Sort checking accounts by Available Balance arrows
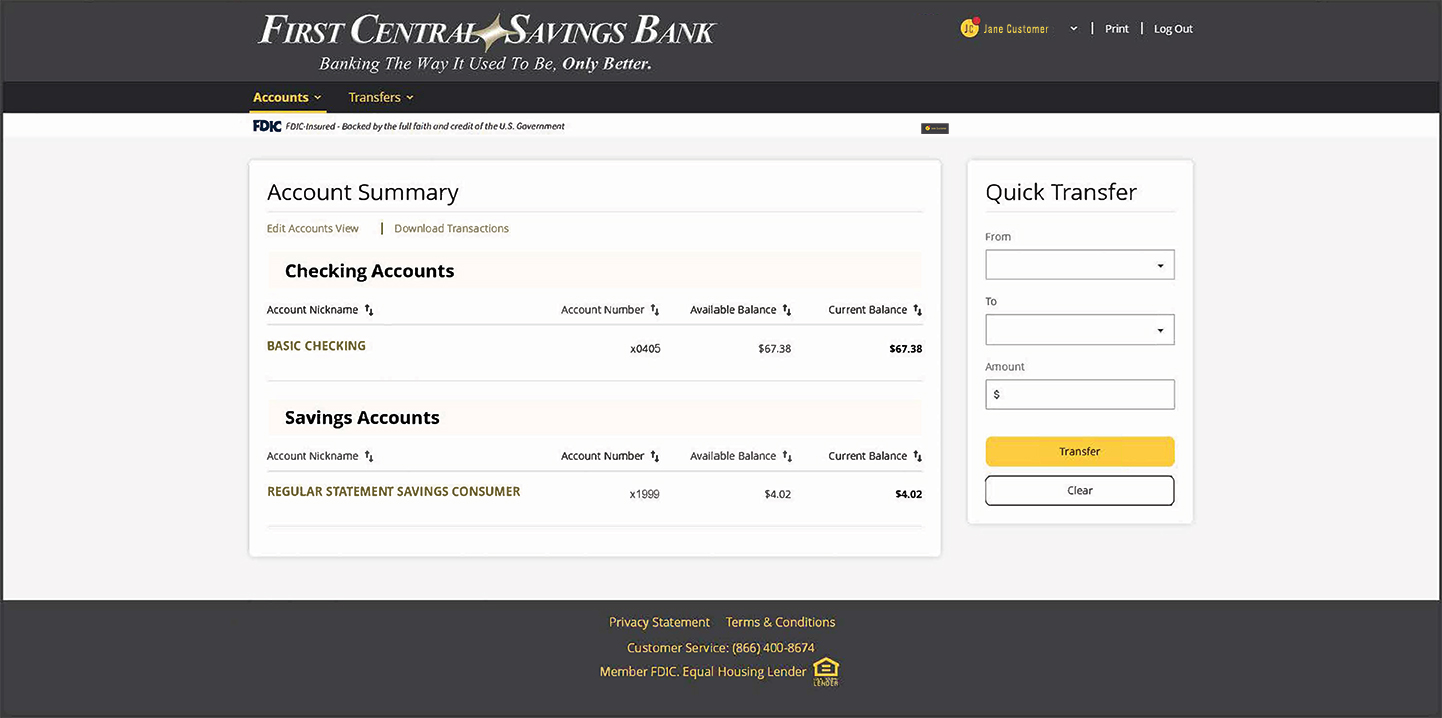 787,311
